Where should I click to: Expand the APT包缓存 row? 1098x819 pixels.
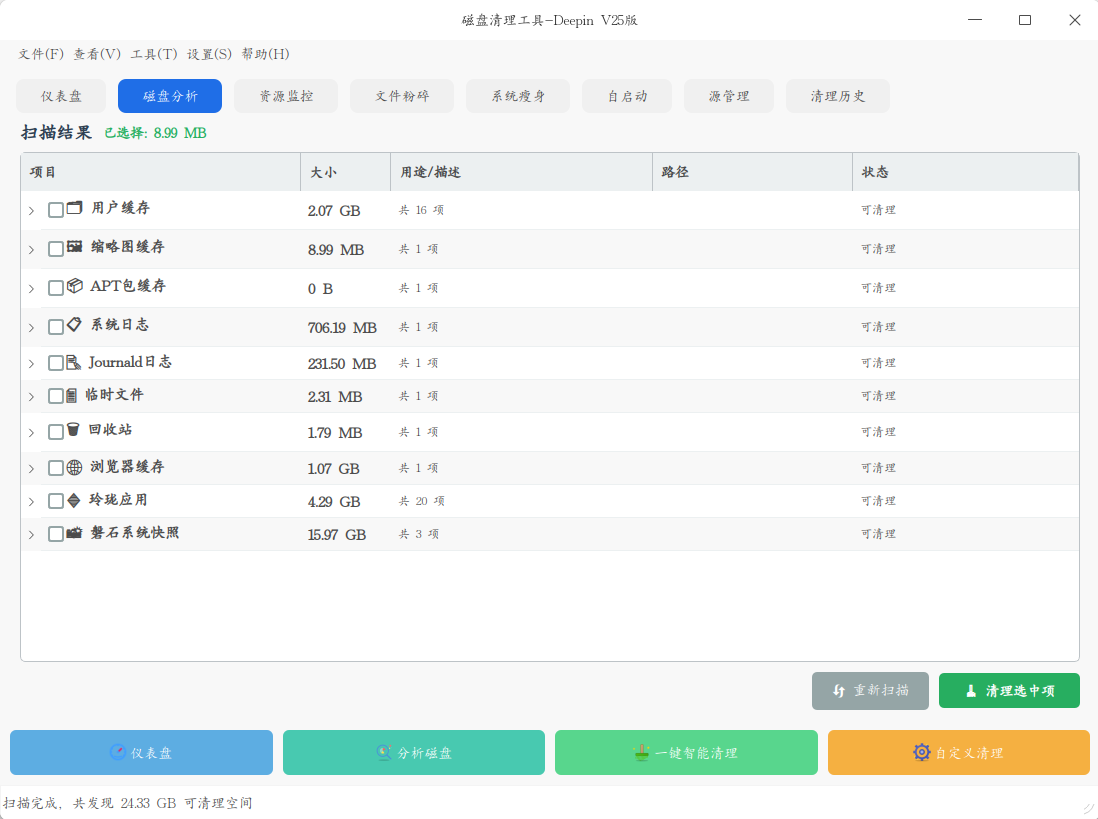click(x=32, y=289)
